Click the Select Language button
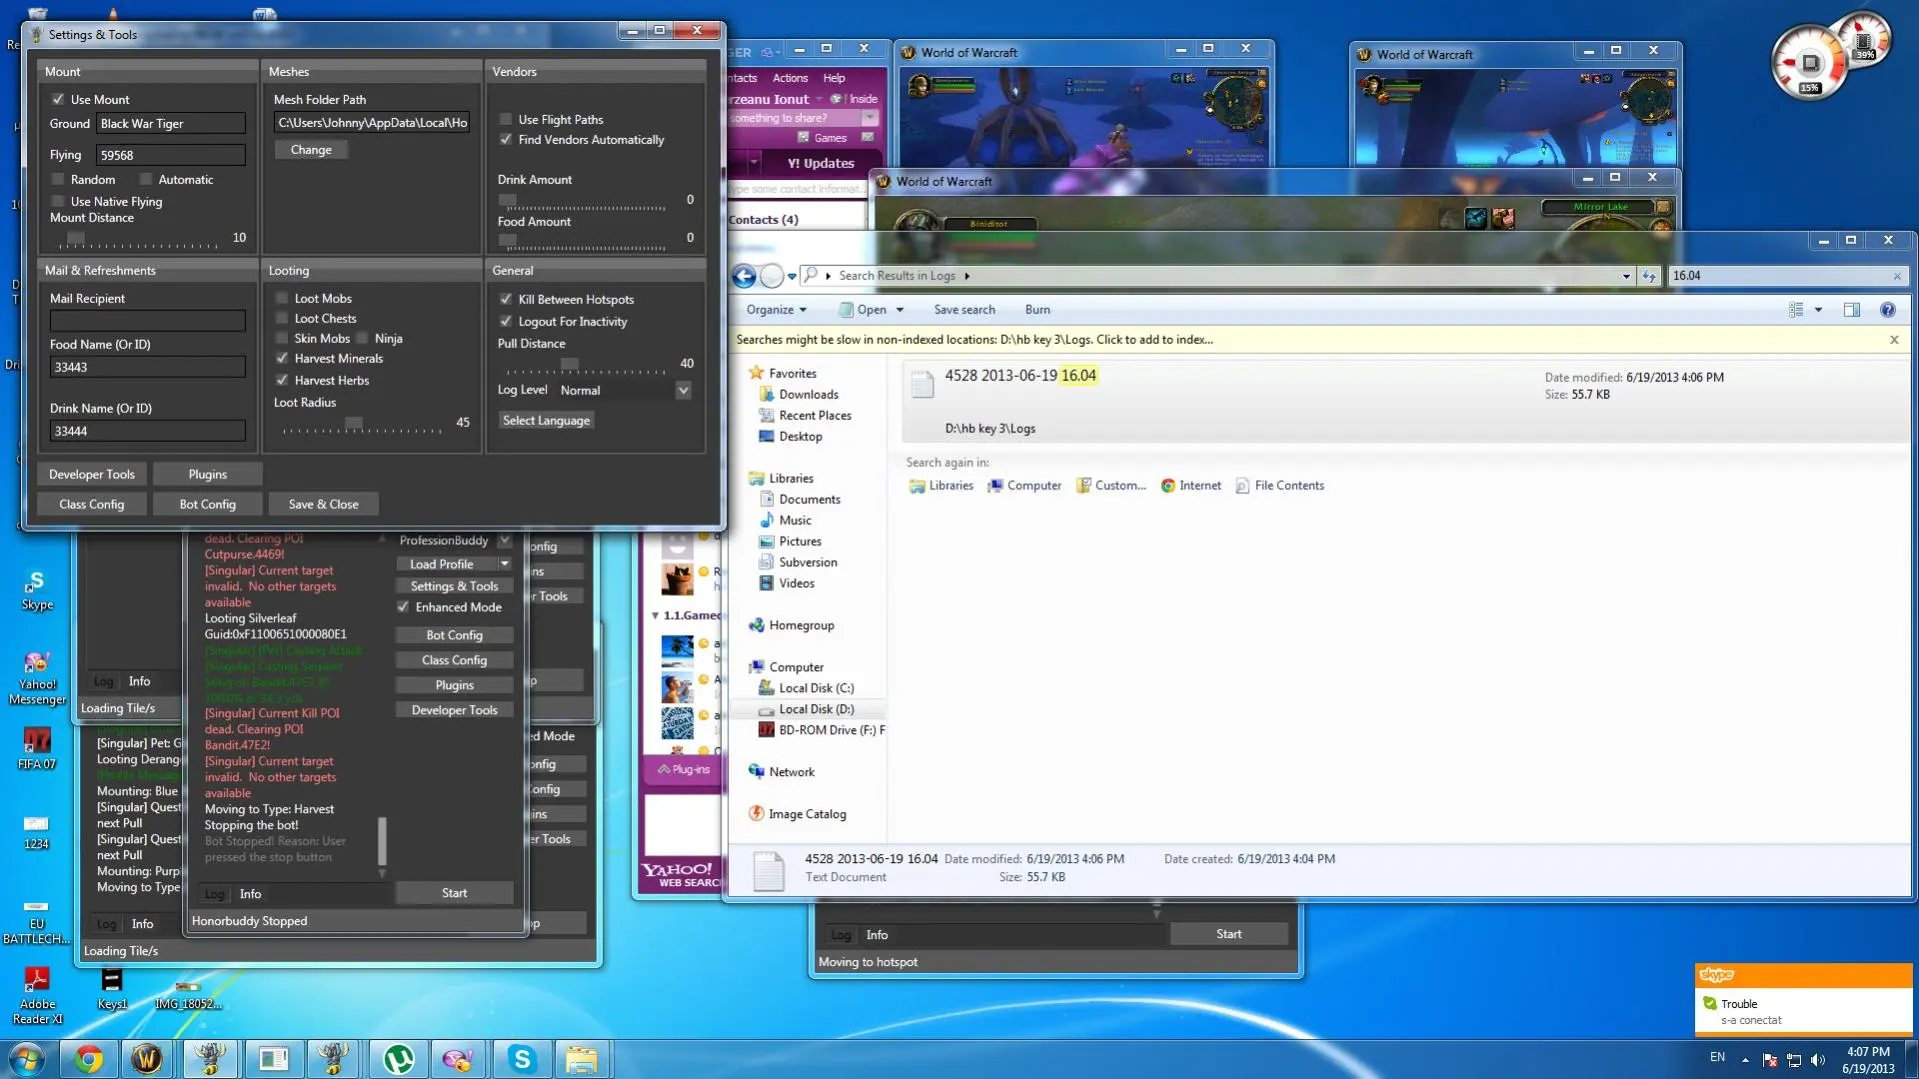The height and width of the screenshot is (1079, 1919). (x=546, y=420)
